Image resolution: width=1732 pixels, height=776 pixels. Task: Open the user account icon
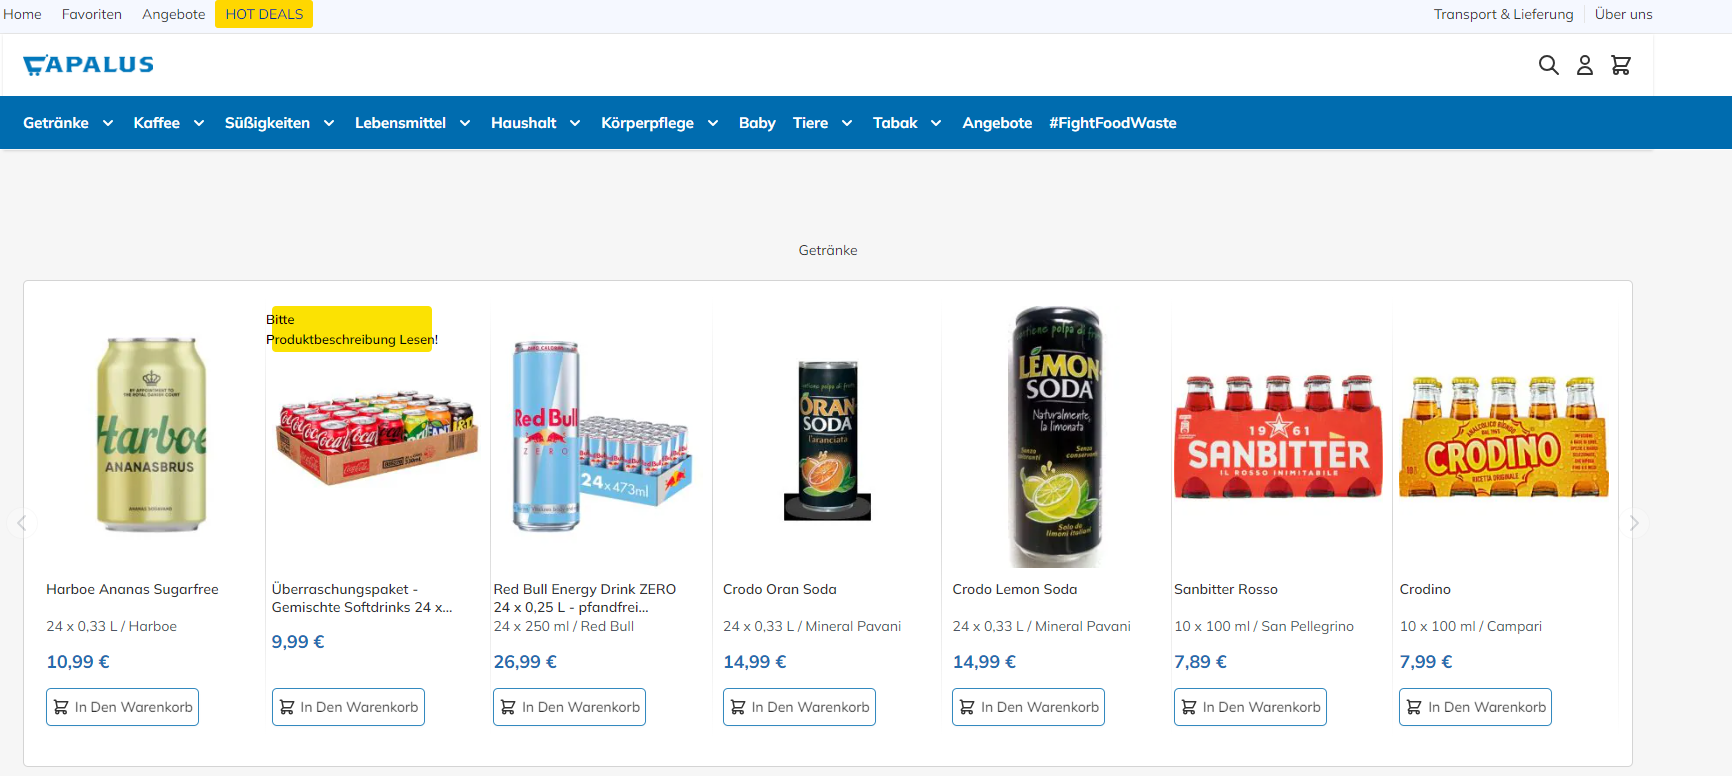[x=1585, y=65]
